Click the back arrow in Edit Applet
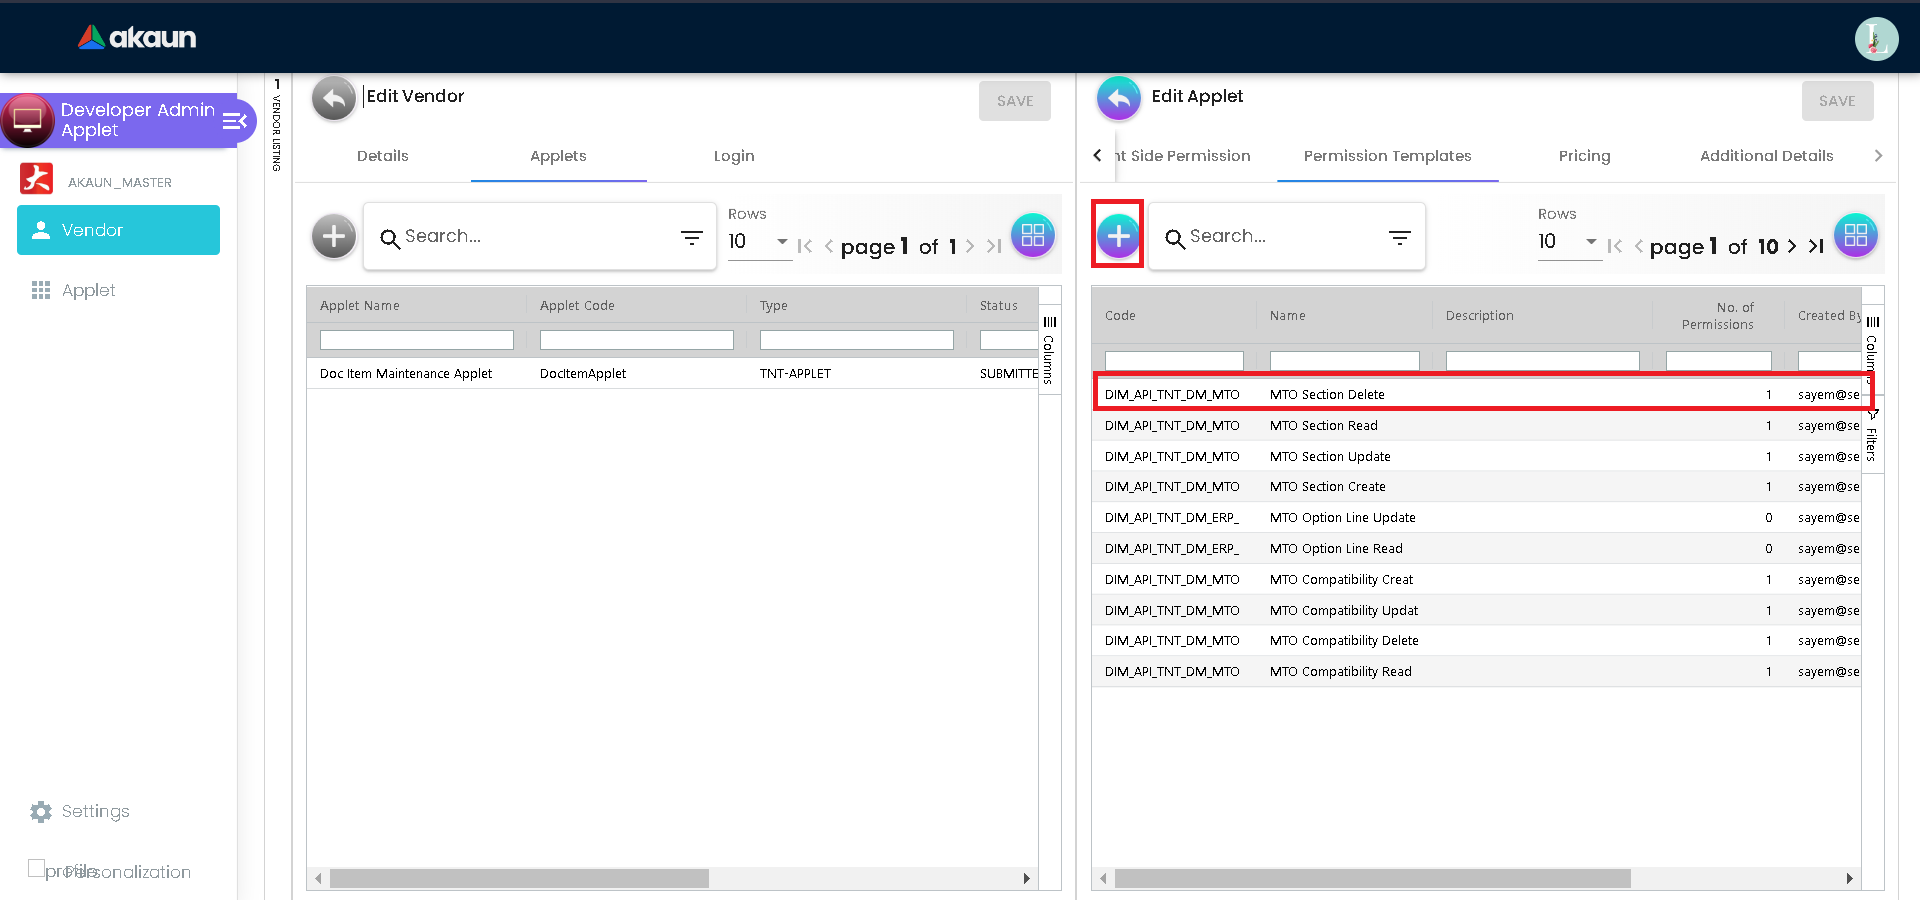This screenshot has width=1920, height=900. (x=1118, y=99)
